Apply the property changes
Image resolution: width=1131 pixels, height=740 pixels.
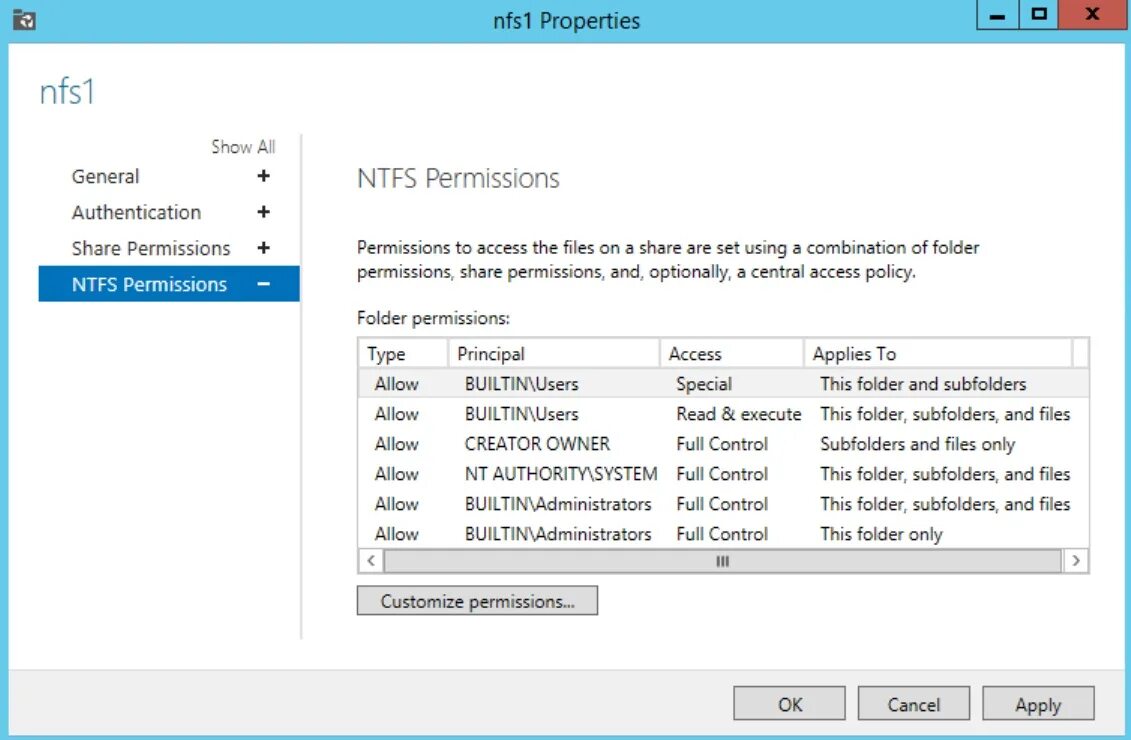coord(1038,704)
